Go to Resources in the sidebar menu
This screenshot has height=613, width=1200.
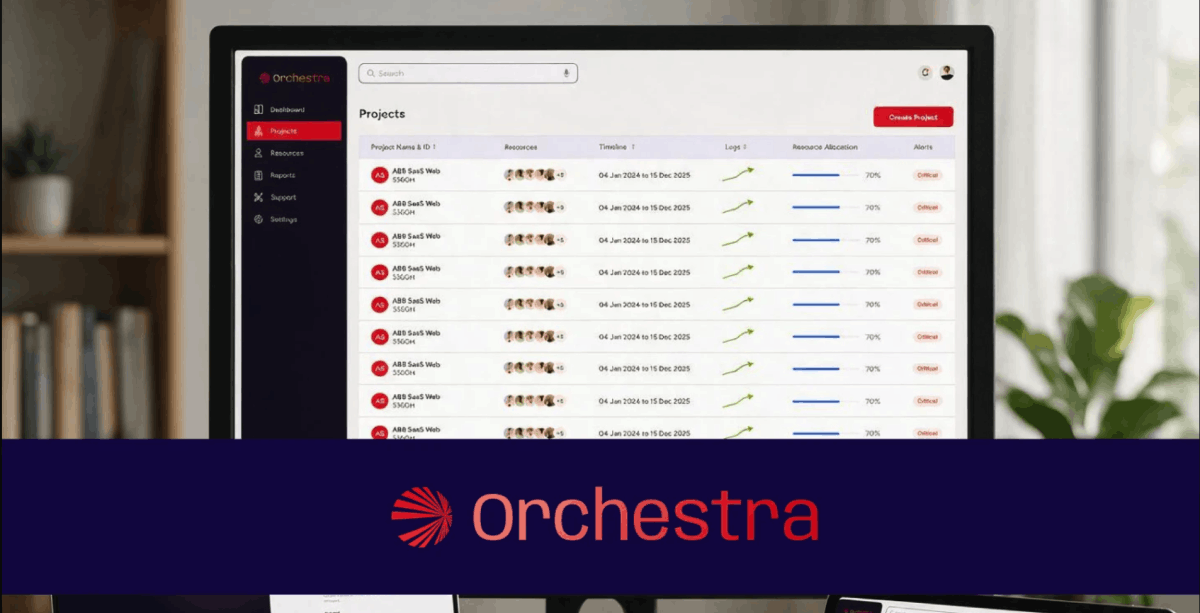point(294,153)
